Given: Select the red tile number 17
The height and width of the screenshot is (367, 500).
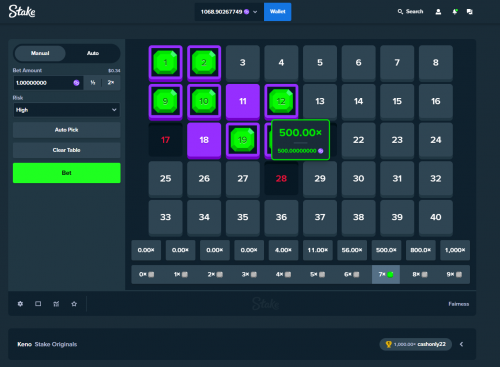Looking at the screenshot, I should [x=165, y=140].
